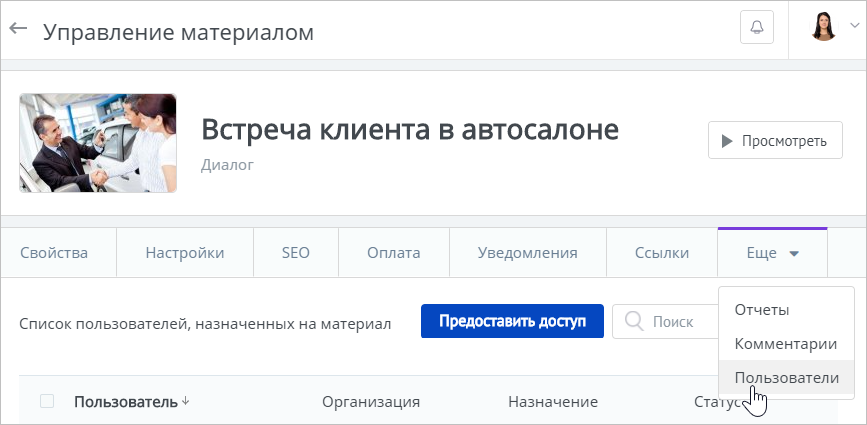Expand the Еще tab dropdown arrow
Viewport: 867px width, 425px height.
pyautogui.click(x=794, y=254)
